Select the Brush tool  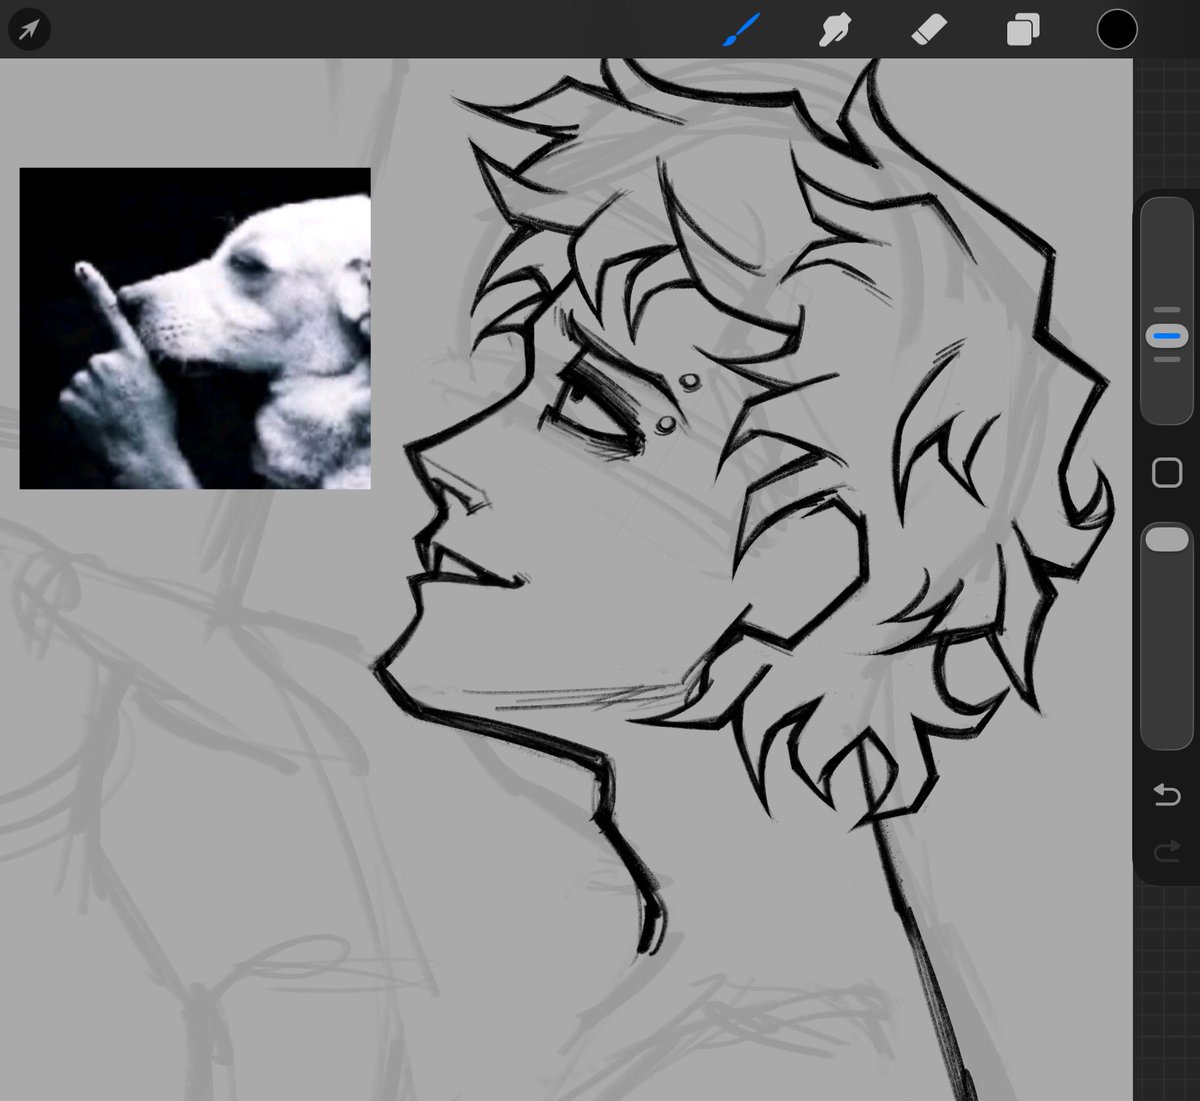tap(741, 30)
